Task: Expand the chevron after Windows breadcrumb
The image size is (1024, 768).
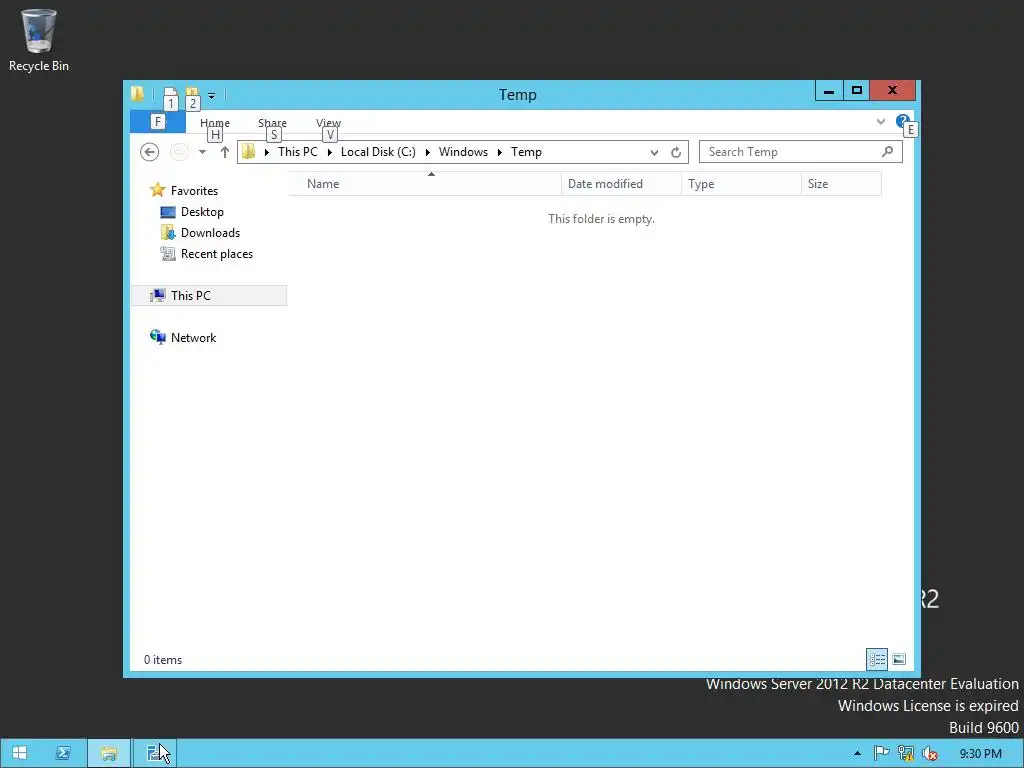Action: pos(500,152)
